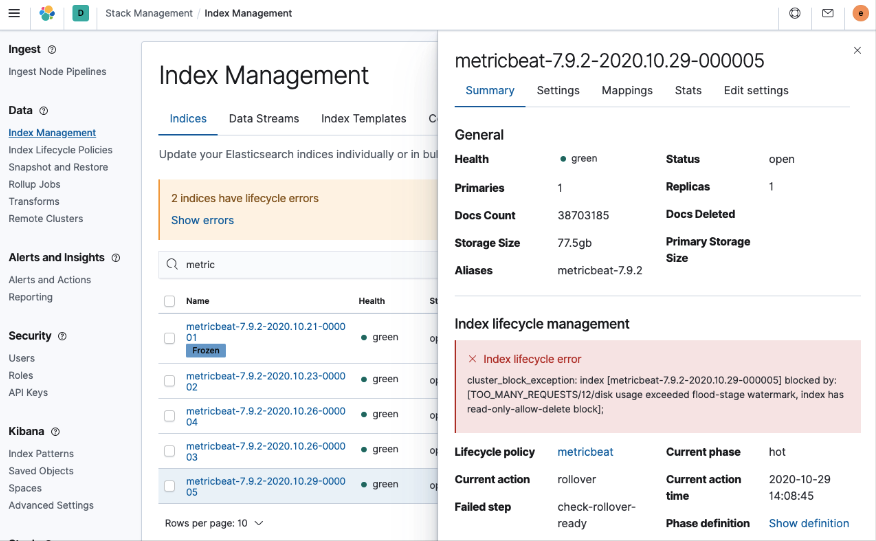
Task: Go to Index Management in sidebar
Action: tap(52, 132)
